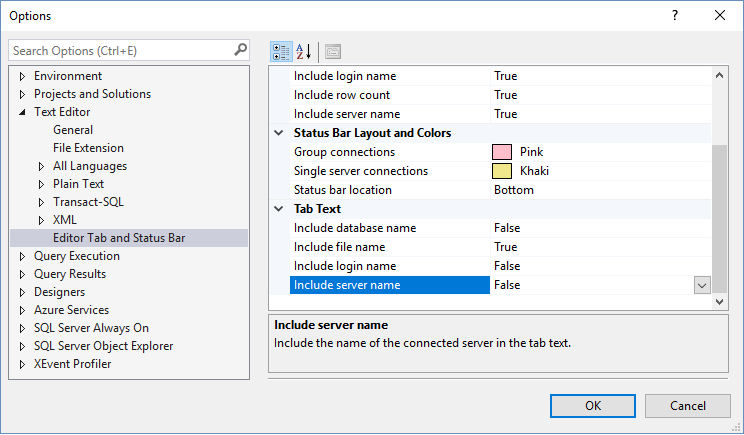Click the Property Pages icon
This screenshot has height=435, width=744.
333,51
